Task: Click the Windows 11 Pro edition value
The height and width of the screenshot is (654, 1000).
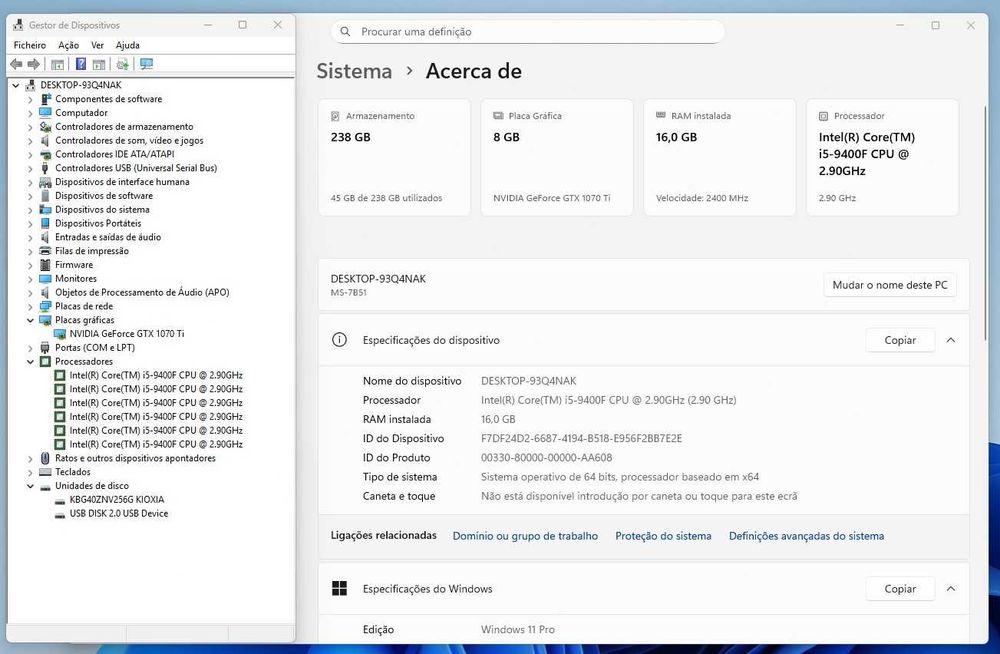Action: [517, 629]
